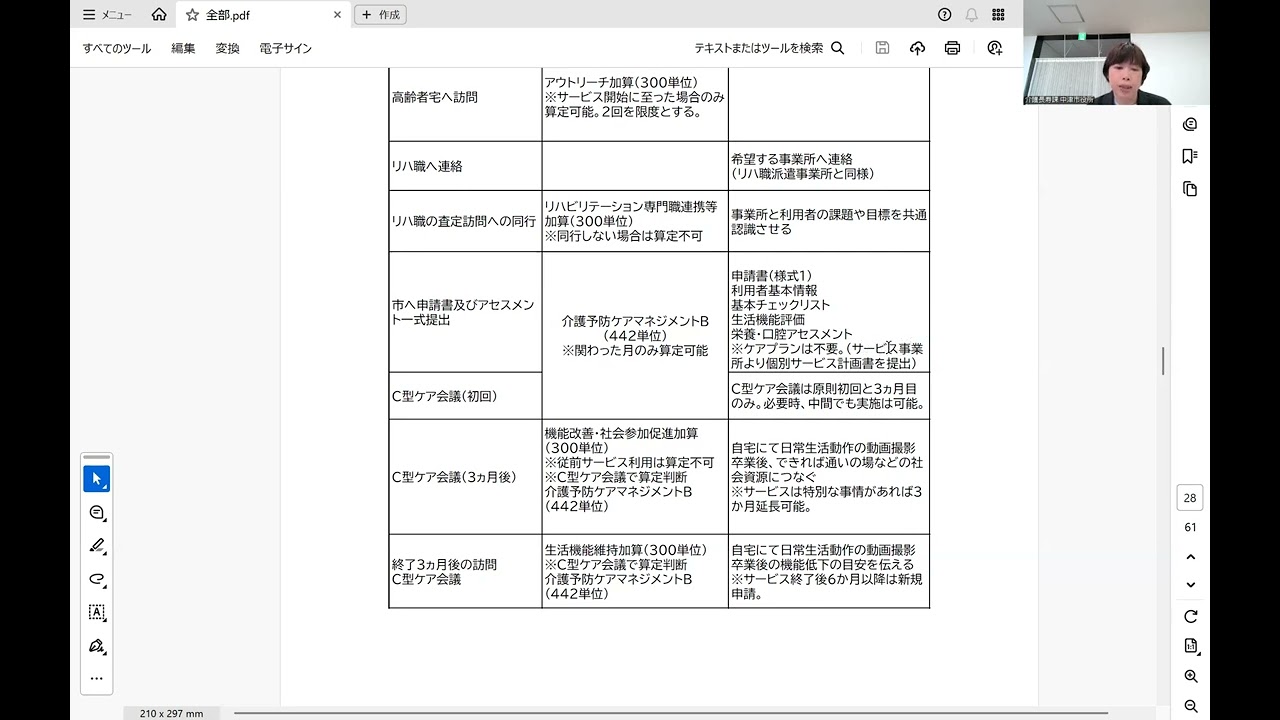Click the 希望する事業所へ連絡 text
The height and width of the screenshot is (720, 1280).
[x=792, y=159]
